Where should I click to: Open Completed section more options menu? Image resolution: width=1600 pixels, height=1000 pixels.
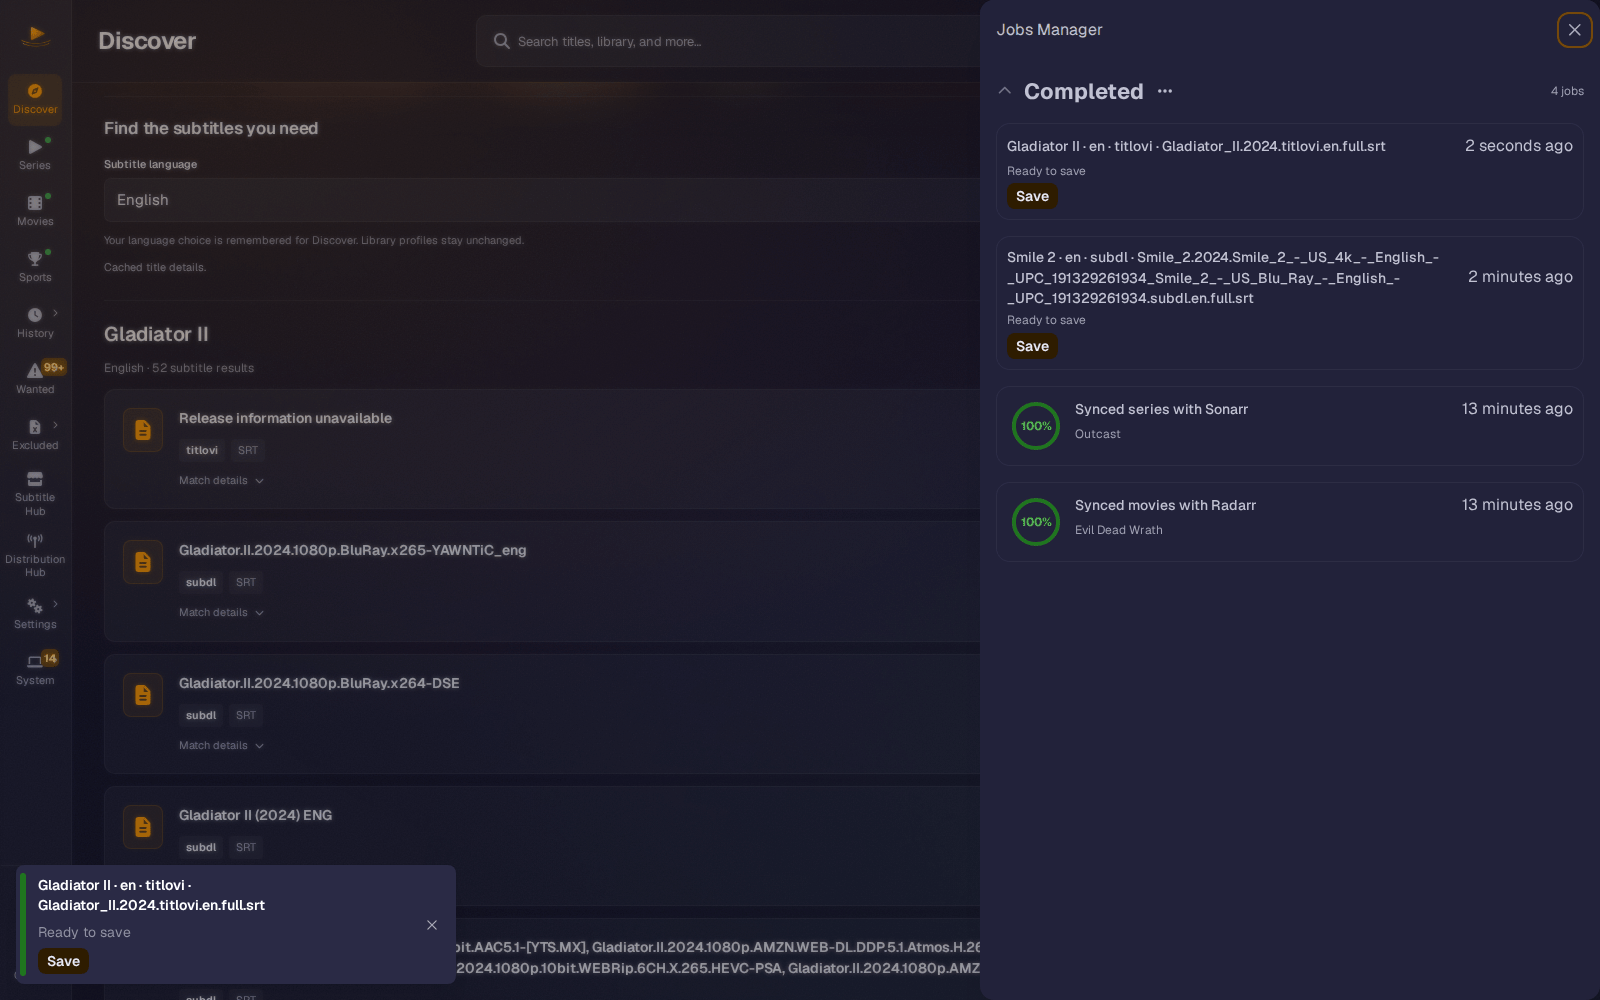pyautogui.click(x=1165, y=91)
